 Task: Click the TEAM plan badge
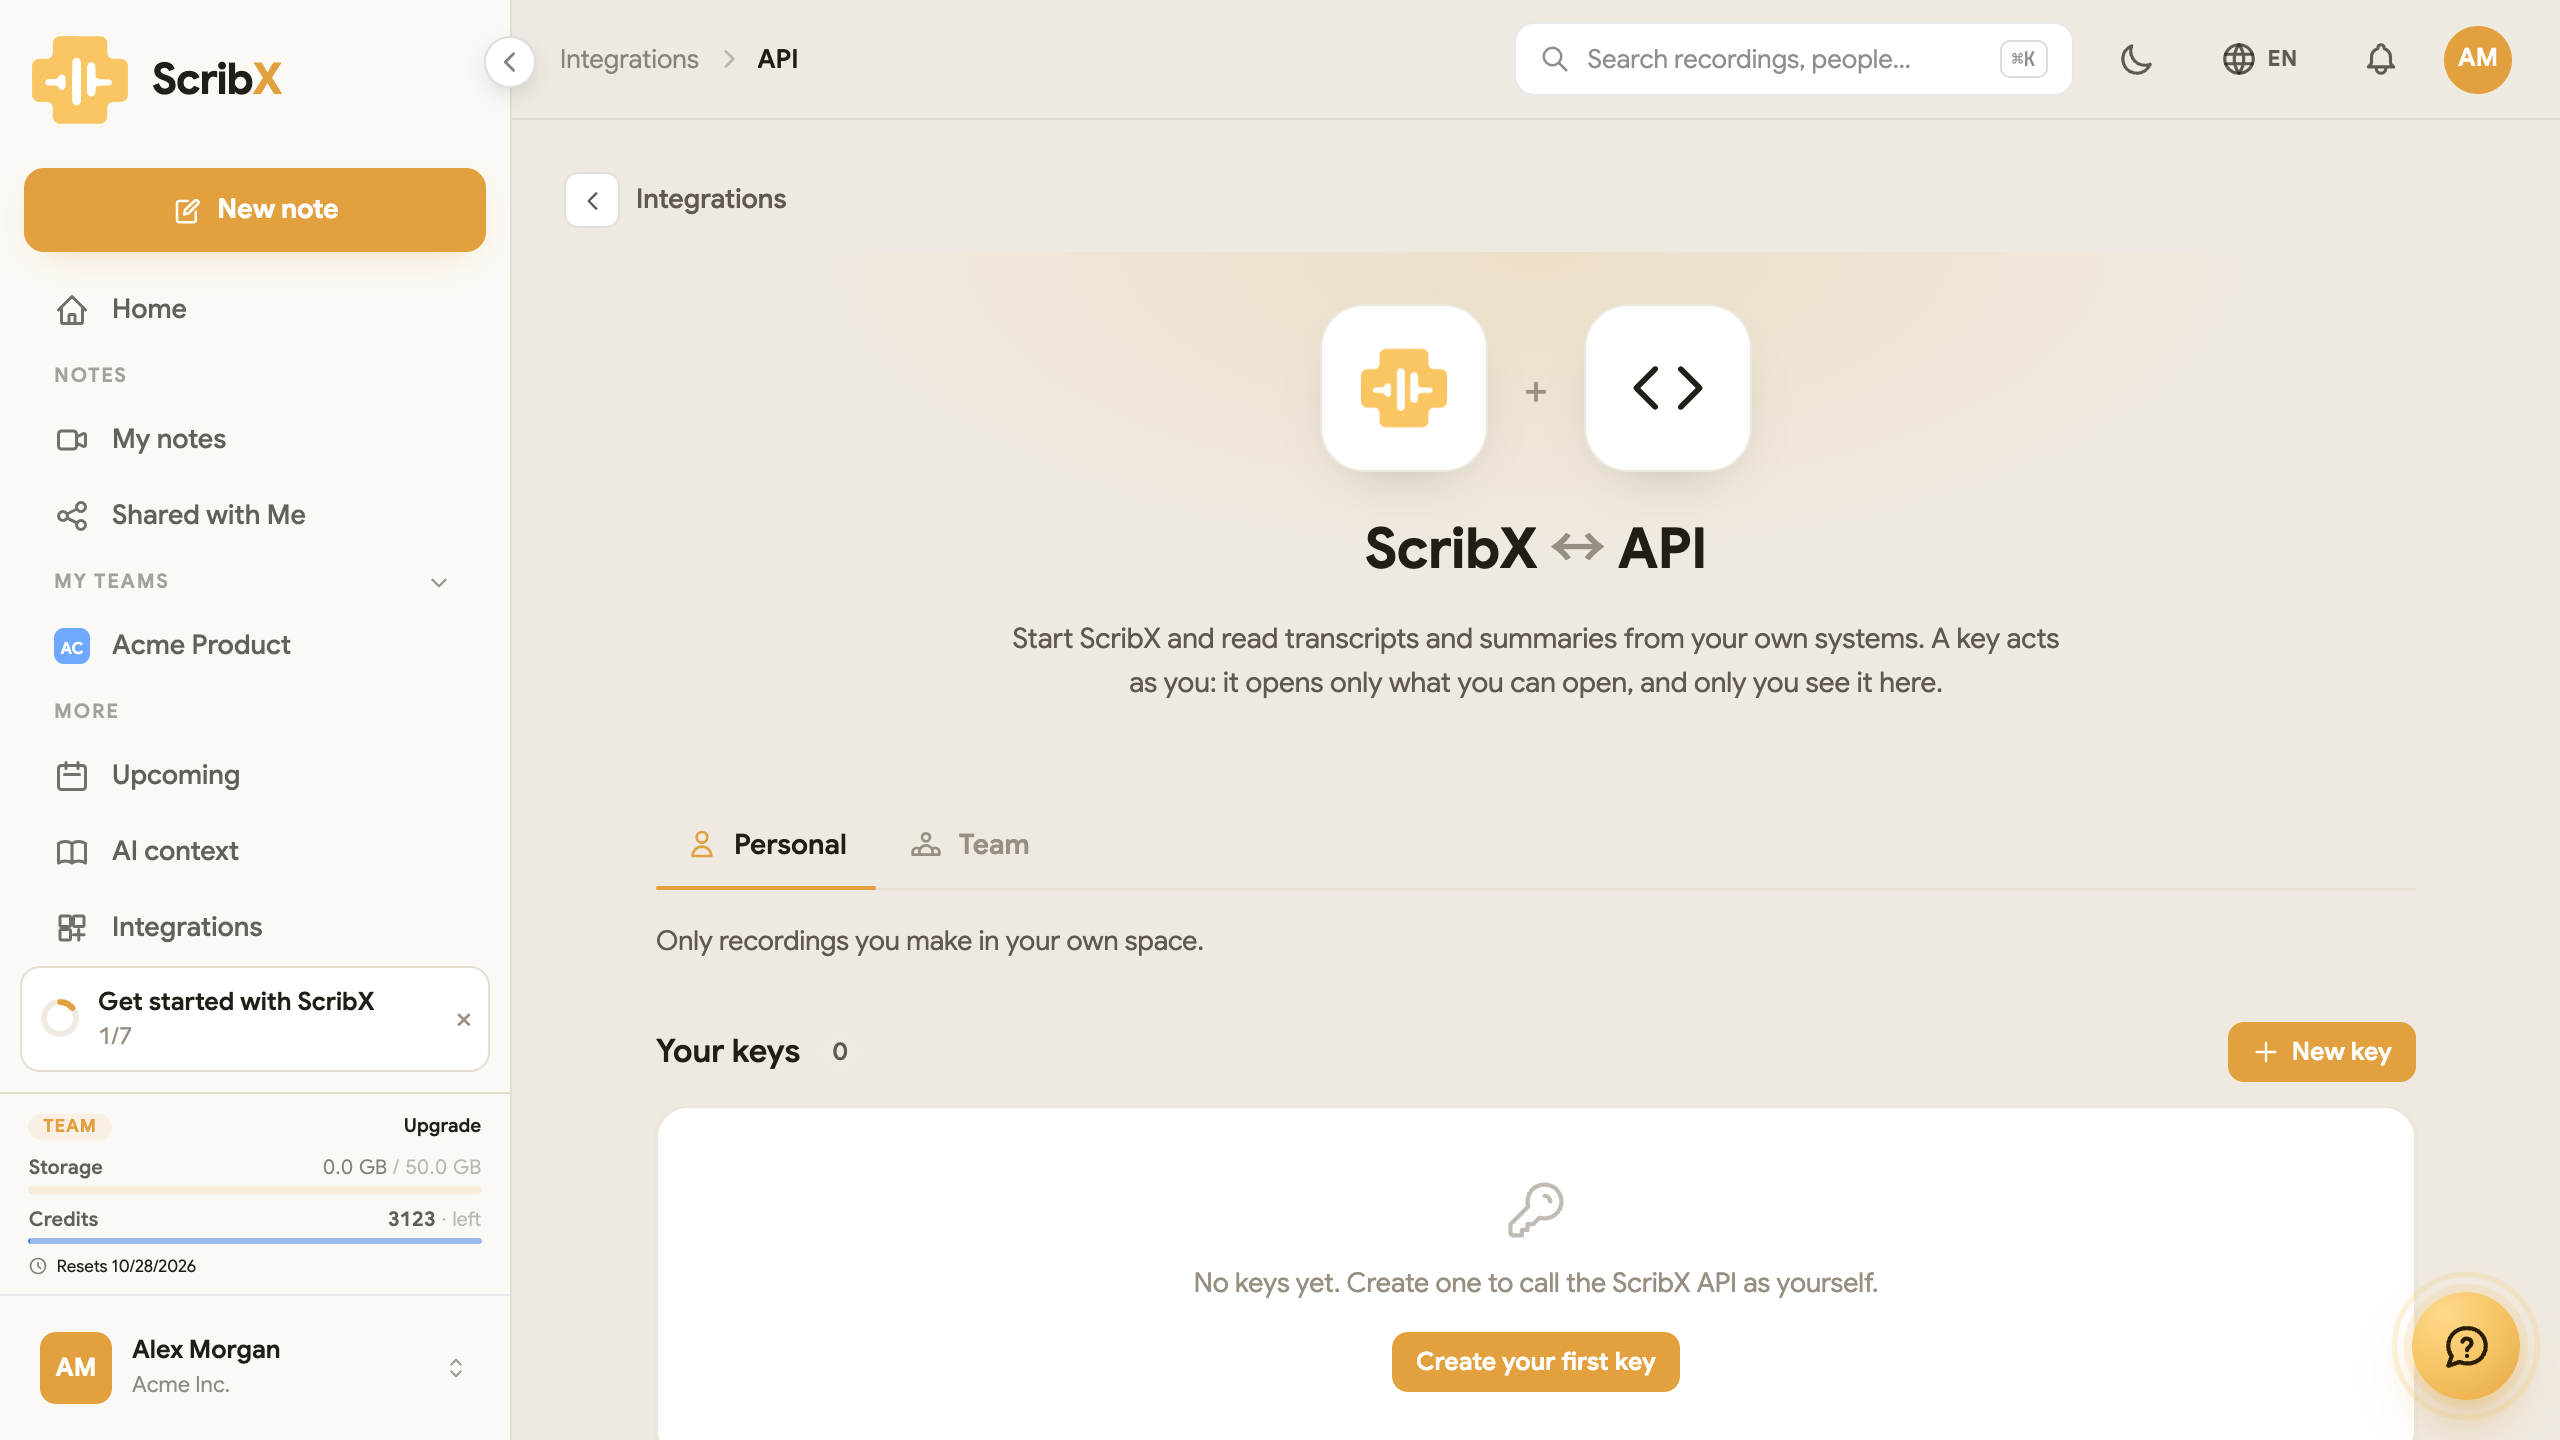pos(69,1125)
